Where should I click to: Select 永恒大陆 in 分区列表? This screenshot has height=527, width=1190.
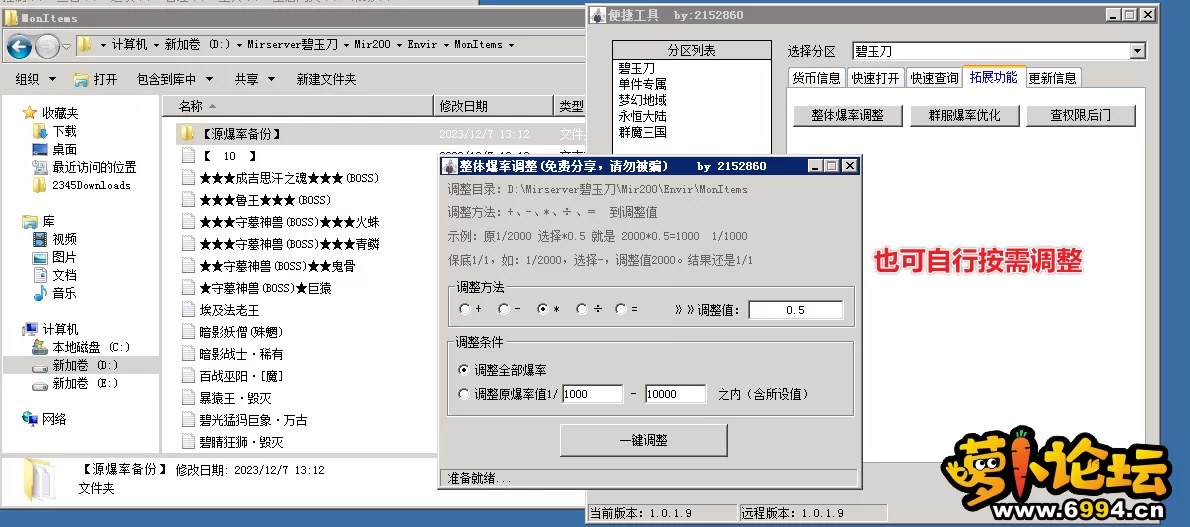click(x=642, y=116)
